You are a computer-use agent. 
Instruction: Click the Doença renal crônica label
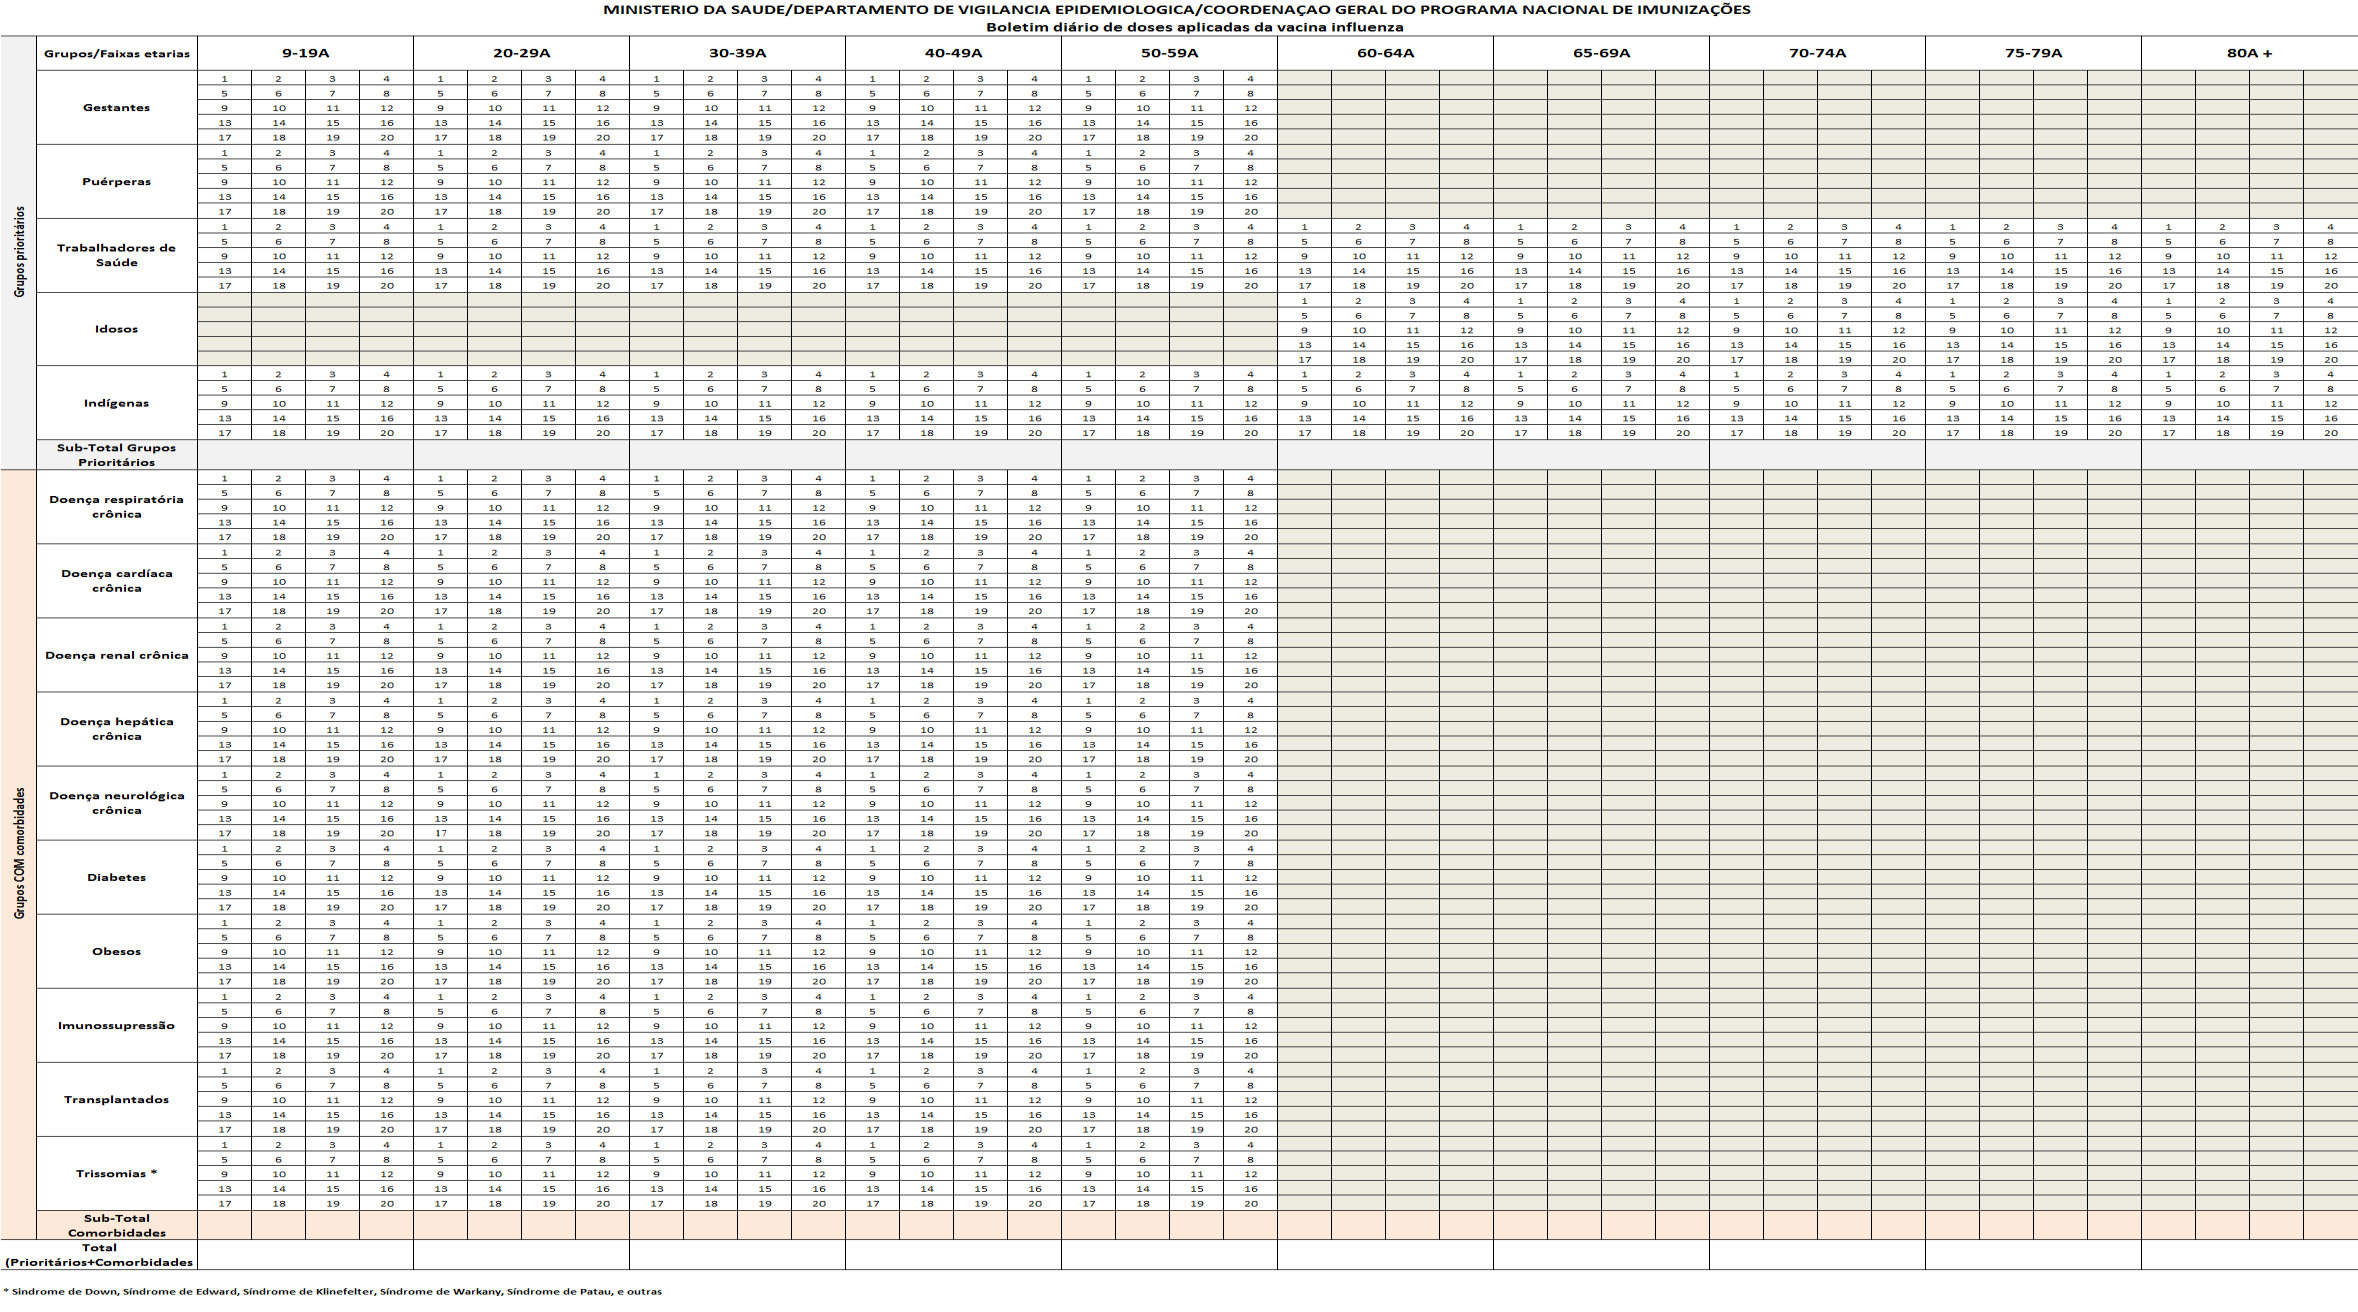(116, 656)
